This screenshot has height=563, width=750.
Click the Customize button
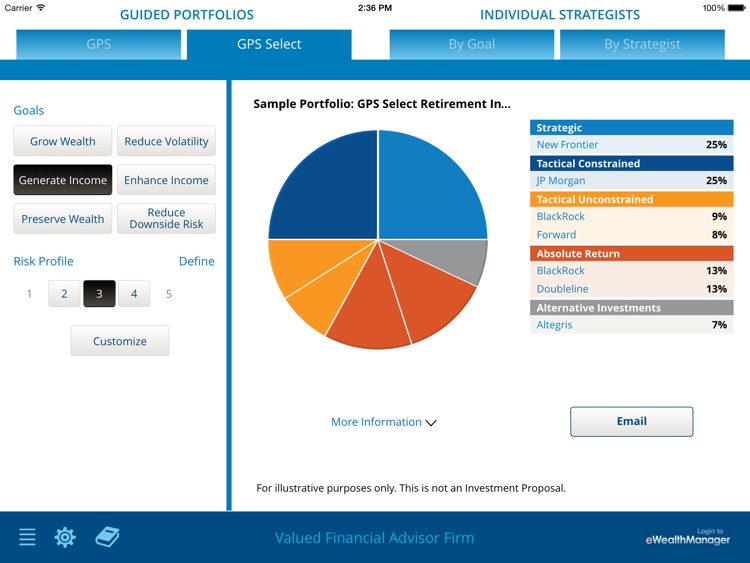click(120, 341)
